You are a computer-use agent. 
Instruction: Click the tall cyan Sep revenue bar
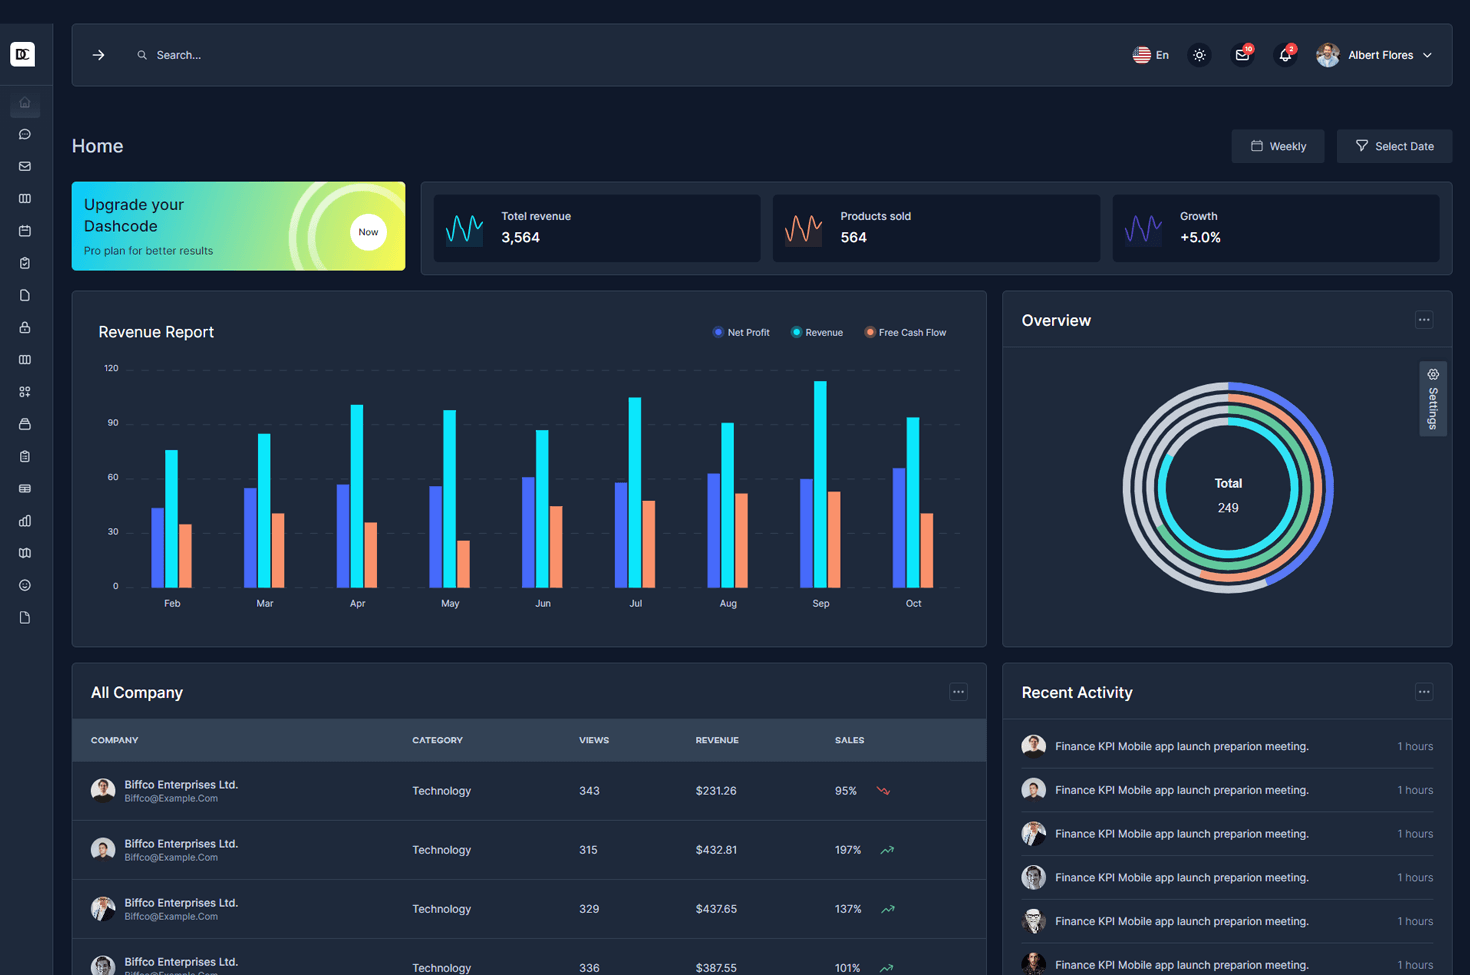tap(820, 484)
